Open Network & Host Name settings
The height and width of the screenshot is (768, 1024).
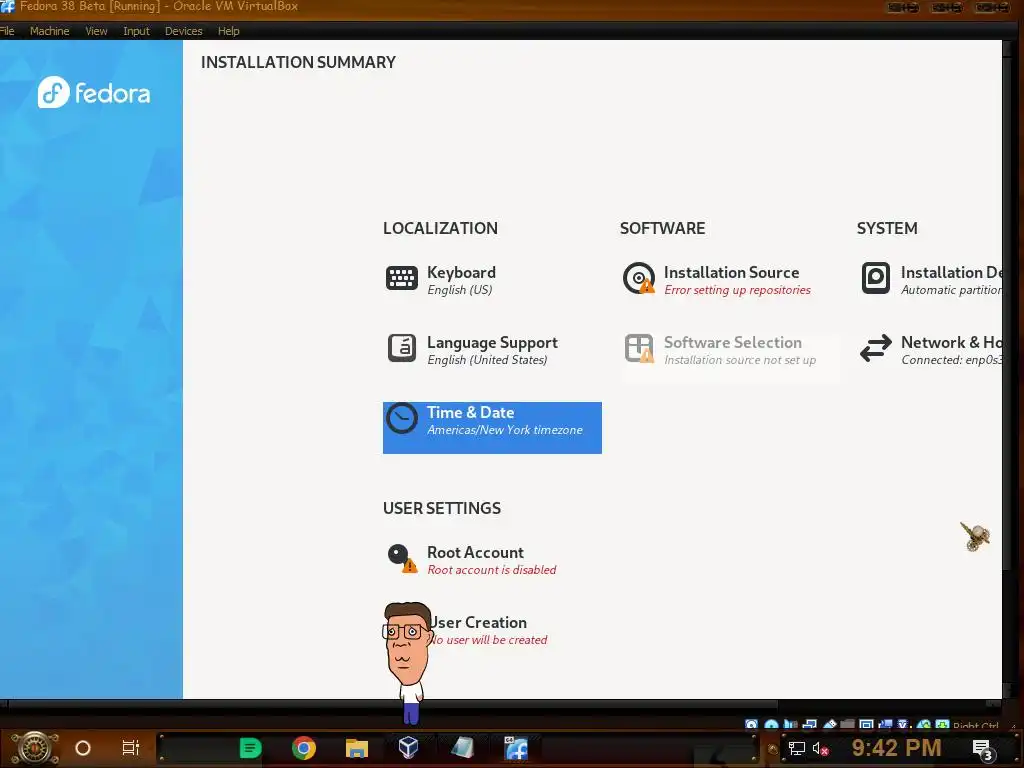929,350
